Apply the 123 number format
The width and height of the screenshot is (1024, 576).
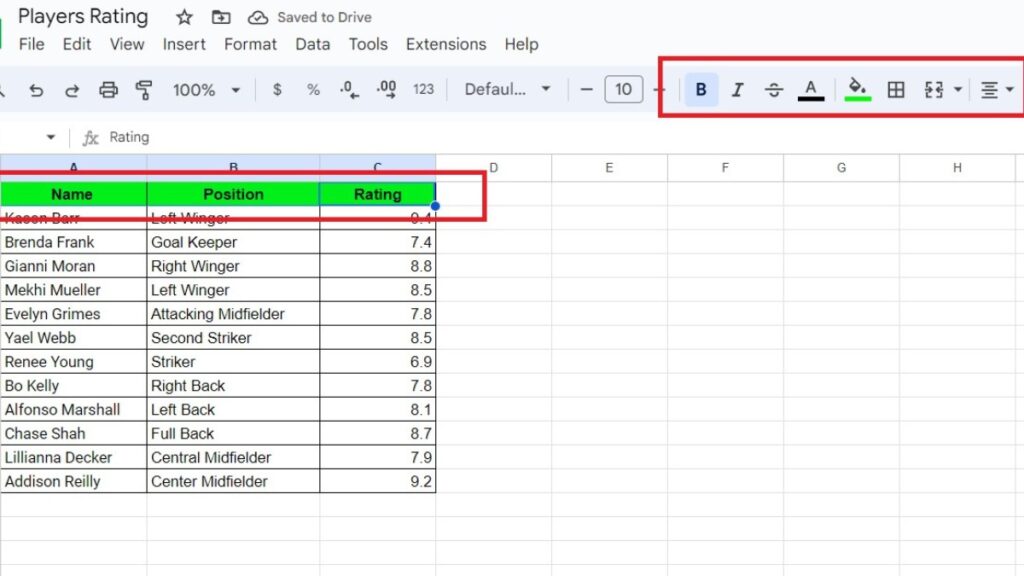(422, 89)
